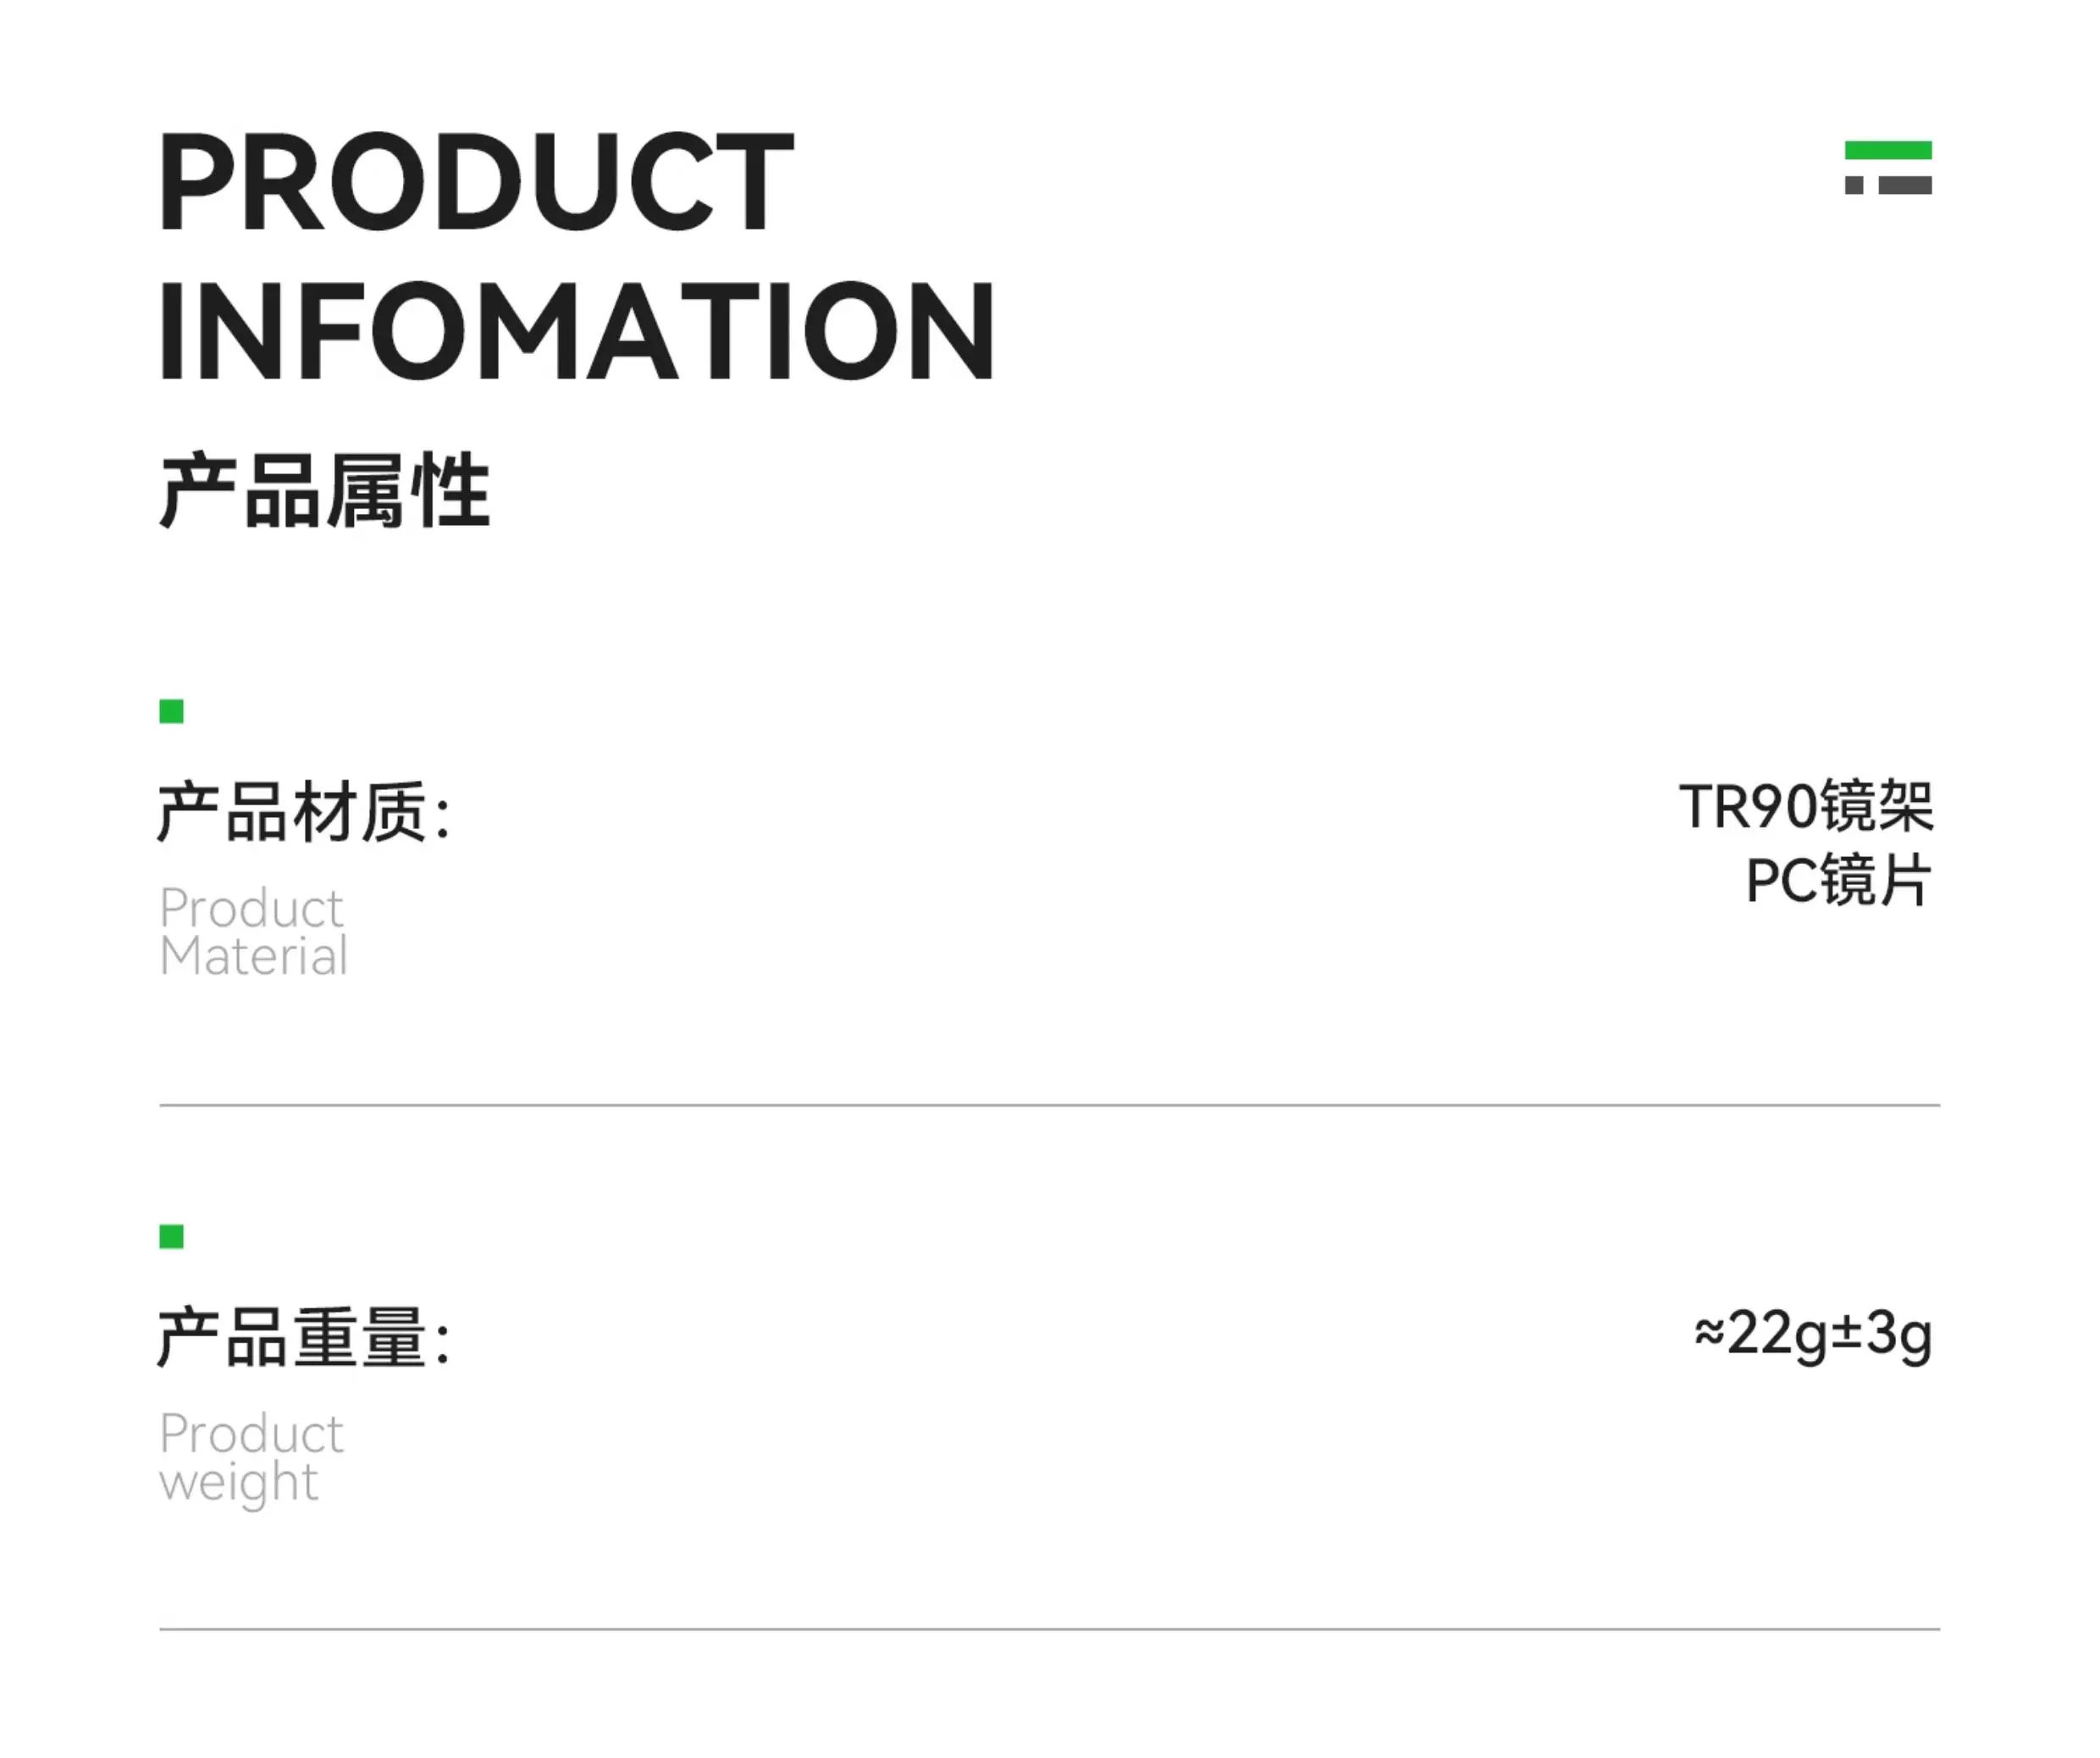Click the small gray square beside gray bar
2100x1758 pixels.
[1853, 185]
